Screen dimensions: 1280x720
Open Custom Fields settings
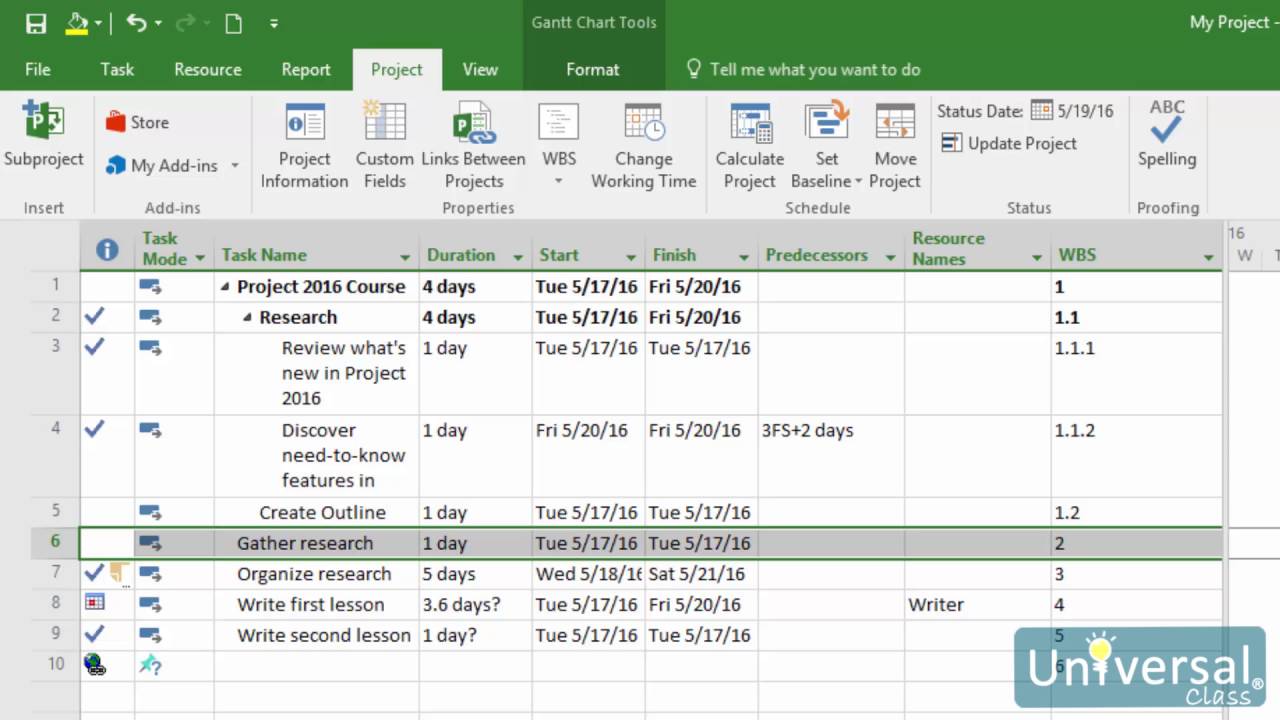point(384,123)
